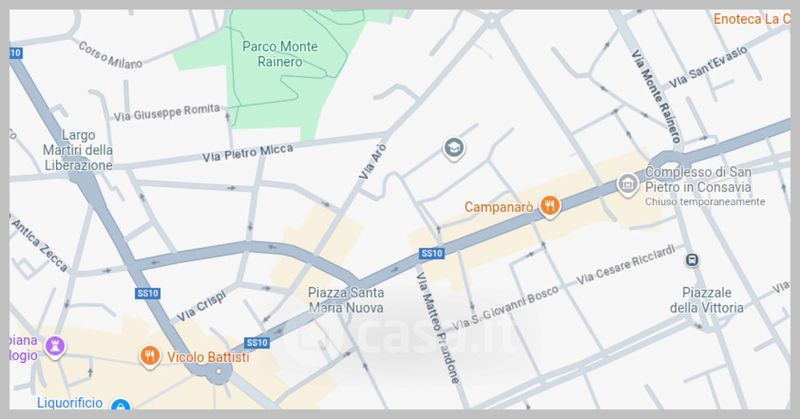Click the Liquorificio shopping pin icon
800x419 pixels.
point(121,406)
